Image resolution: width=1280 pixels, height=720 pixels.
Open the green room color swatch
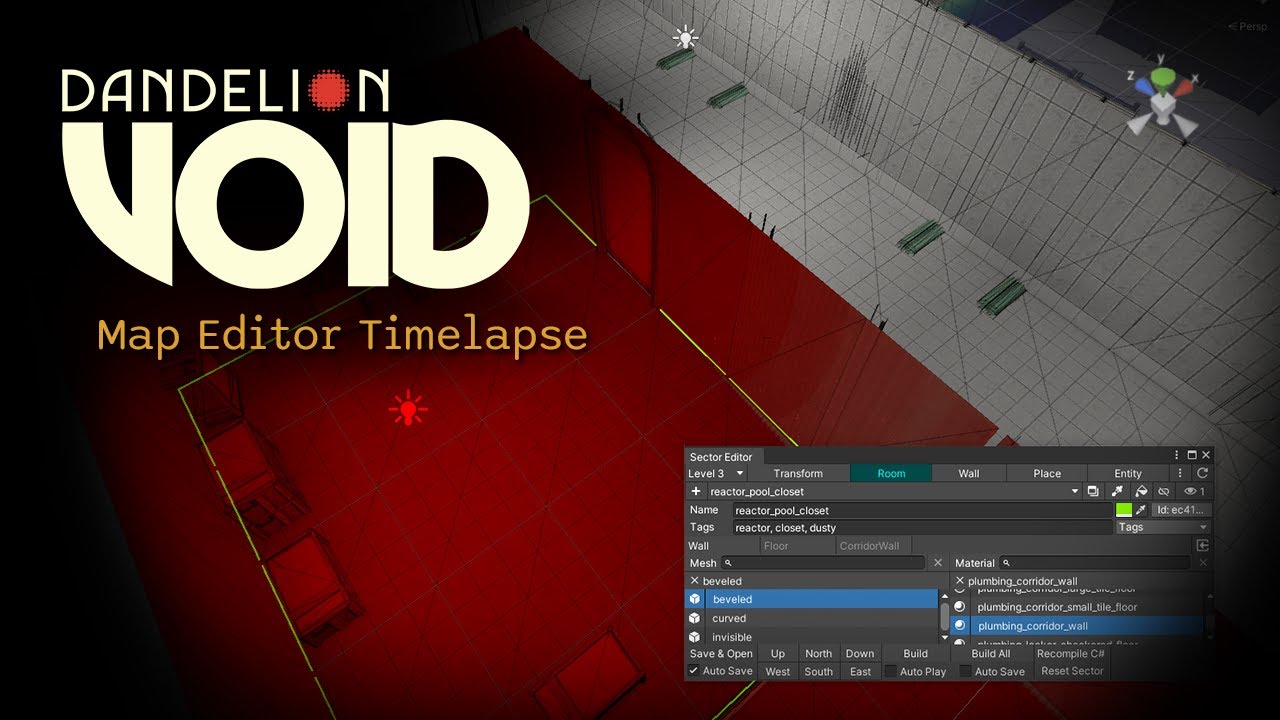[1123, 510]
